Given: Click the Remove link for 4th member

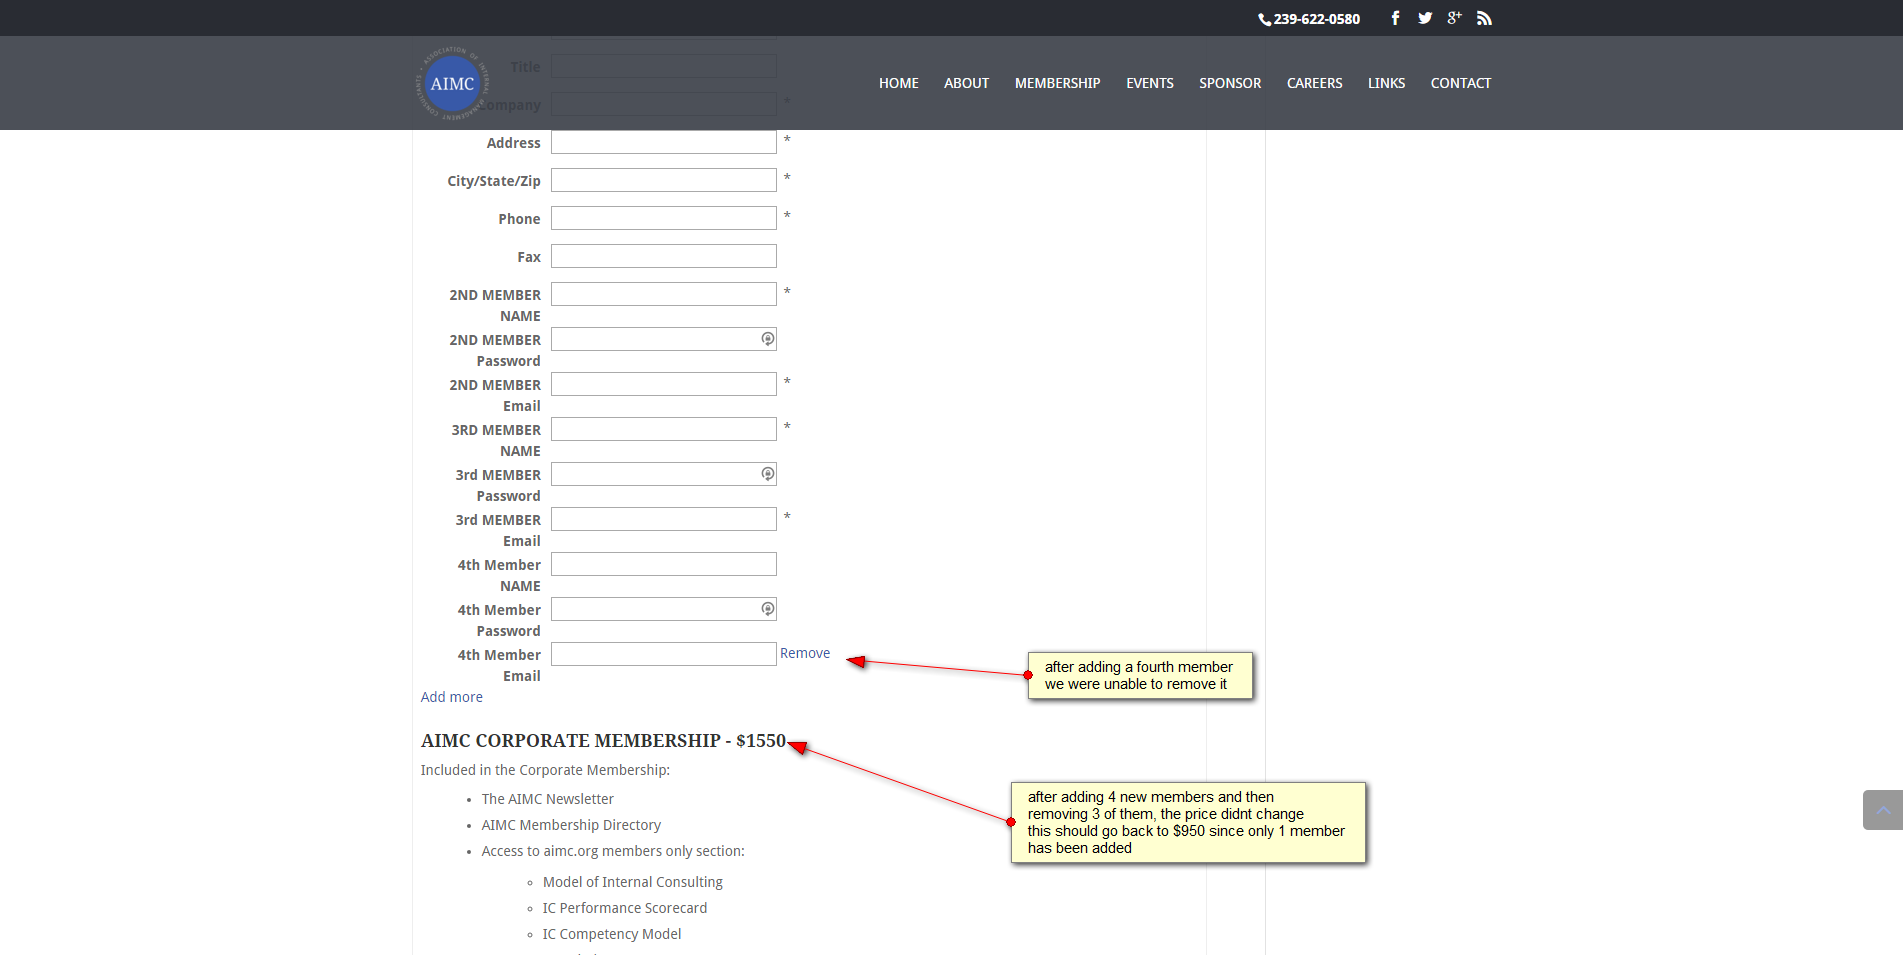Looking at the screenshot, I should pos(805,653).
